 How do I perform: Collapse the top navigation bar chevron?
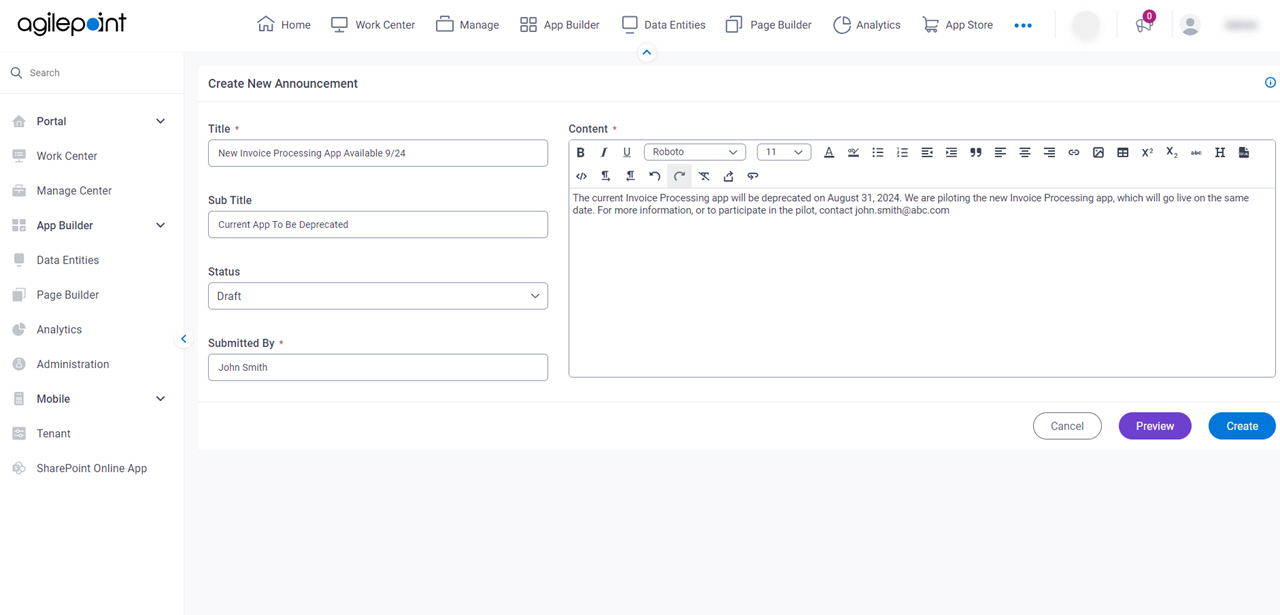pos(647,52)
